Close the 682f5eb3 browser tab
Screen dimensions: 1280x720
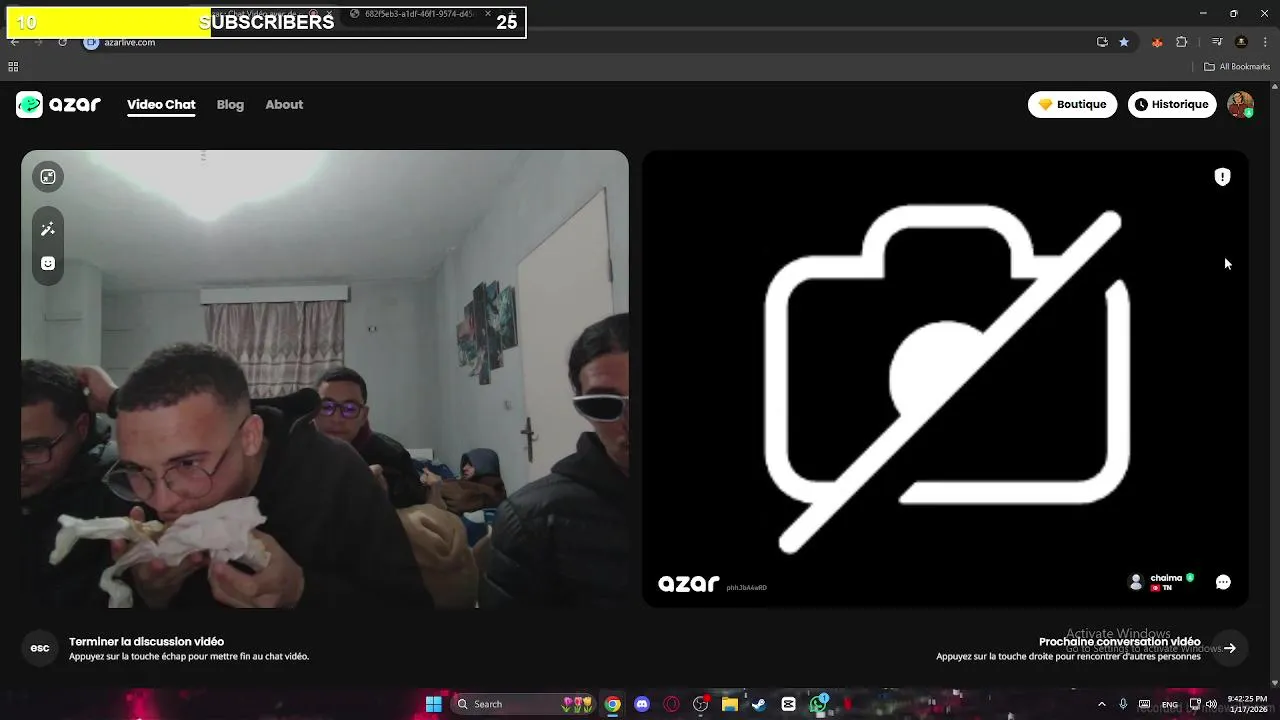coord(488,14)
